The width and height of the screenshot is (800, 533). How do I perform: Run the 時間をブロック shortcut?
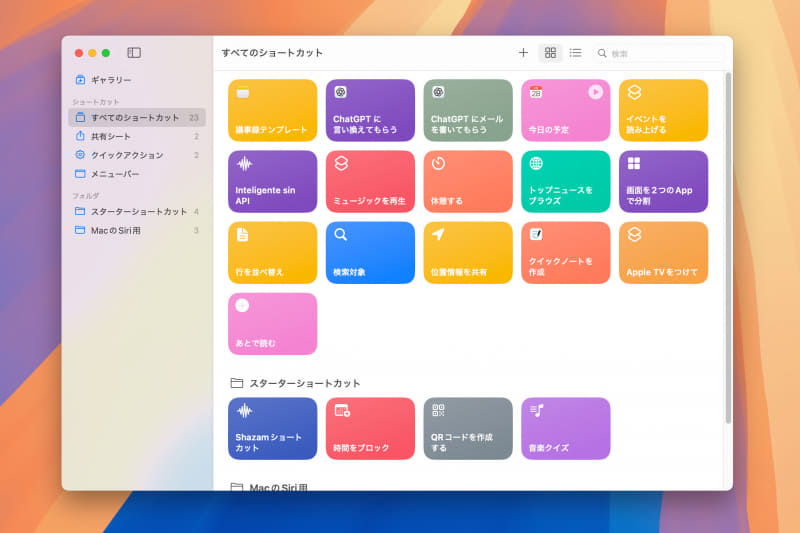370,428
